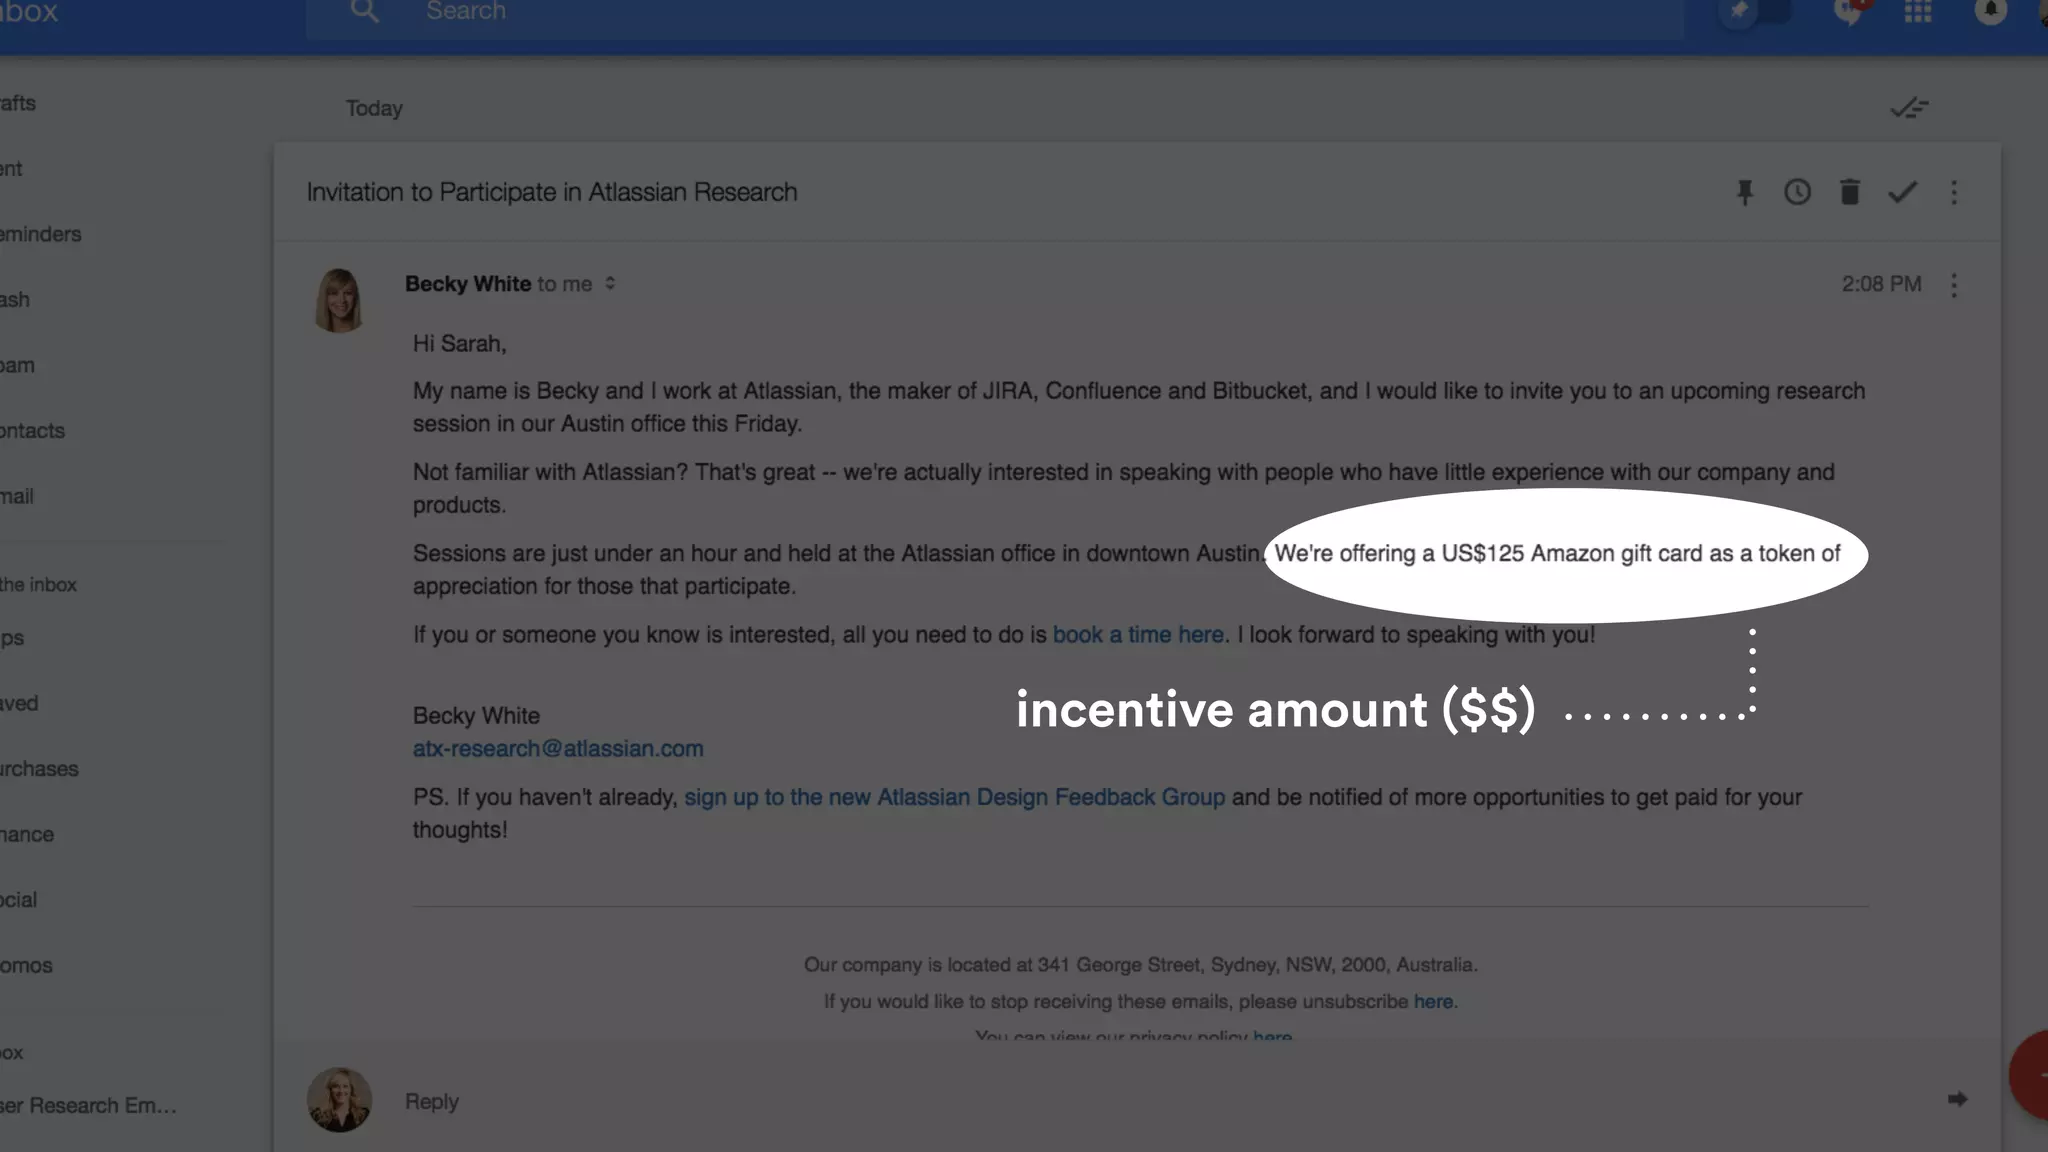Viewport: 2048px width, 1152px height.
Task: Open Contacts from the sidebar
Action: [32, 431]
